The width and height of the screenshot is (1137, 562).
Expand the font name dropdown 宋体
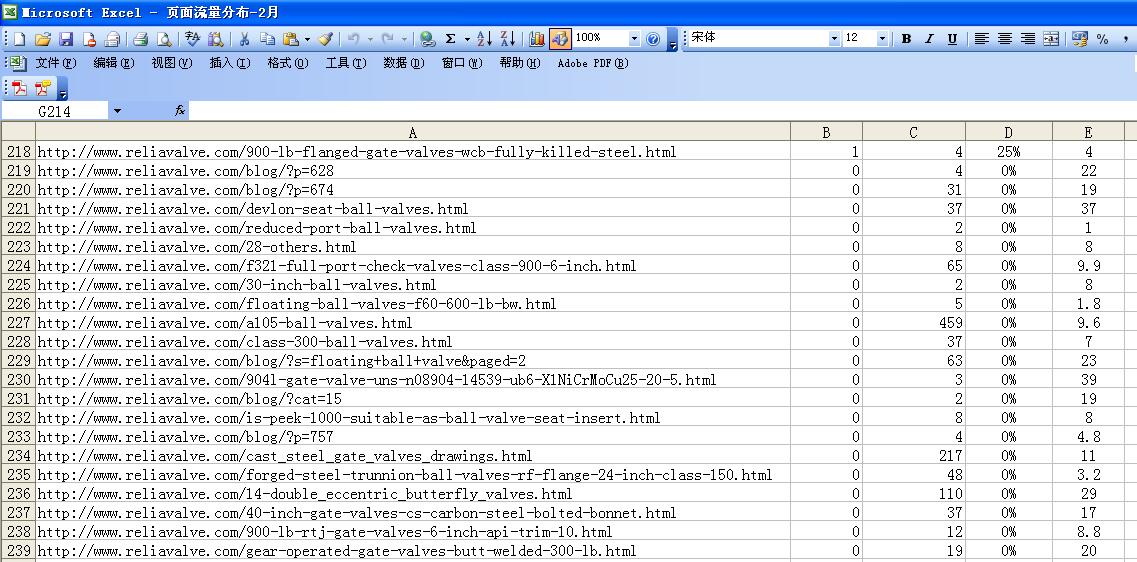(834, 39)
